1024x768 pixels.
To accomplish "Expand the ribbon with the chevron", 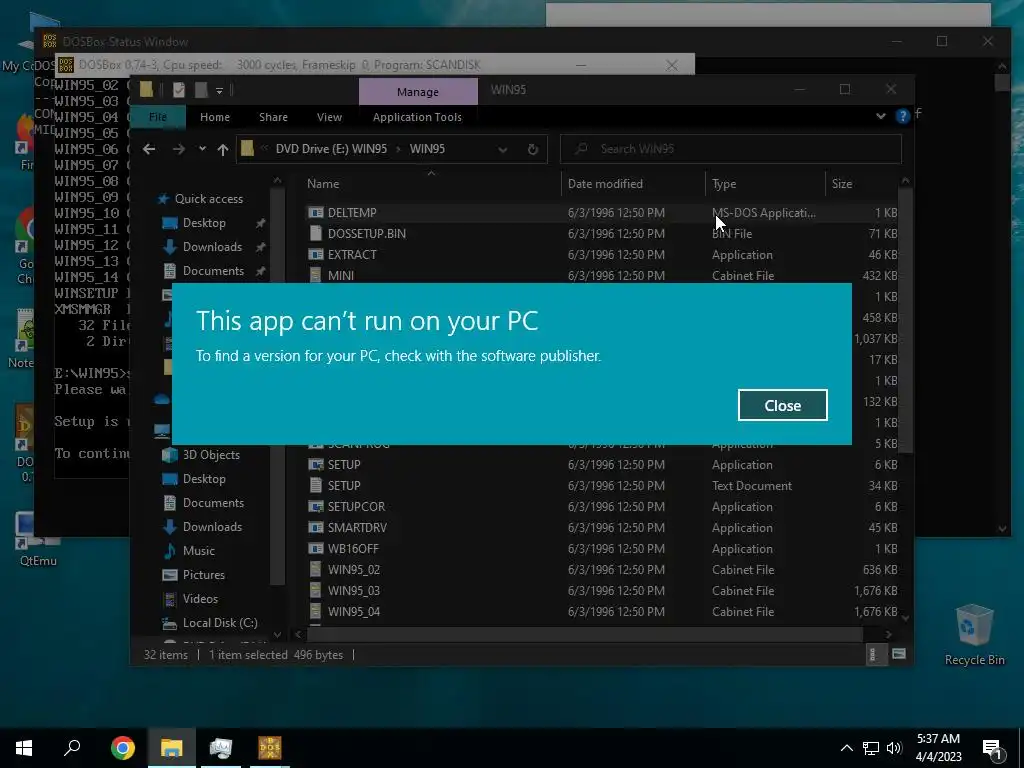I will pos(881,116).
